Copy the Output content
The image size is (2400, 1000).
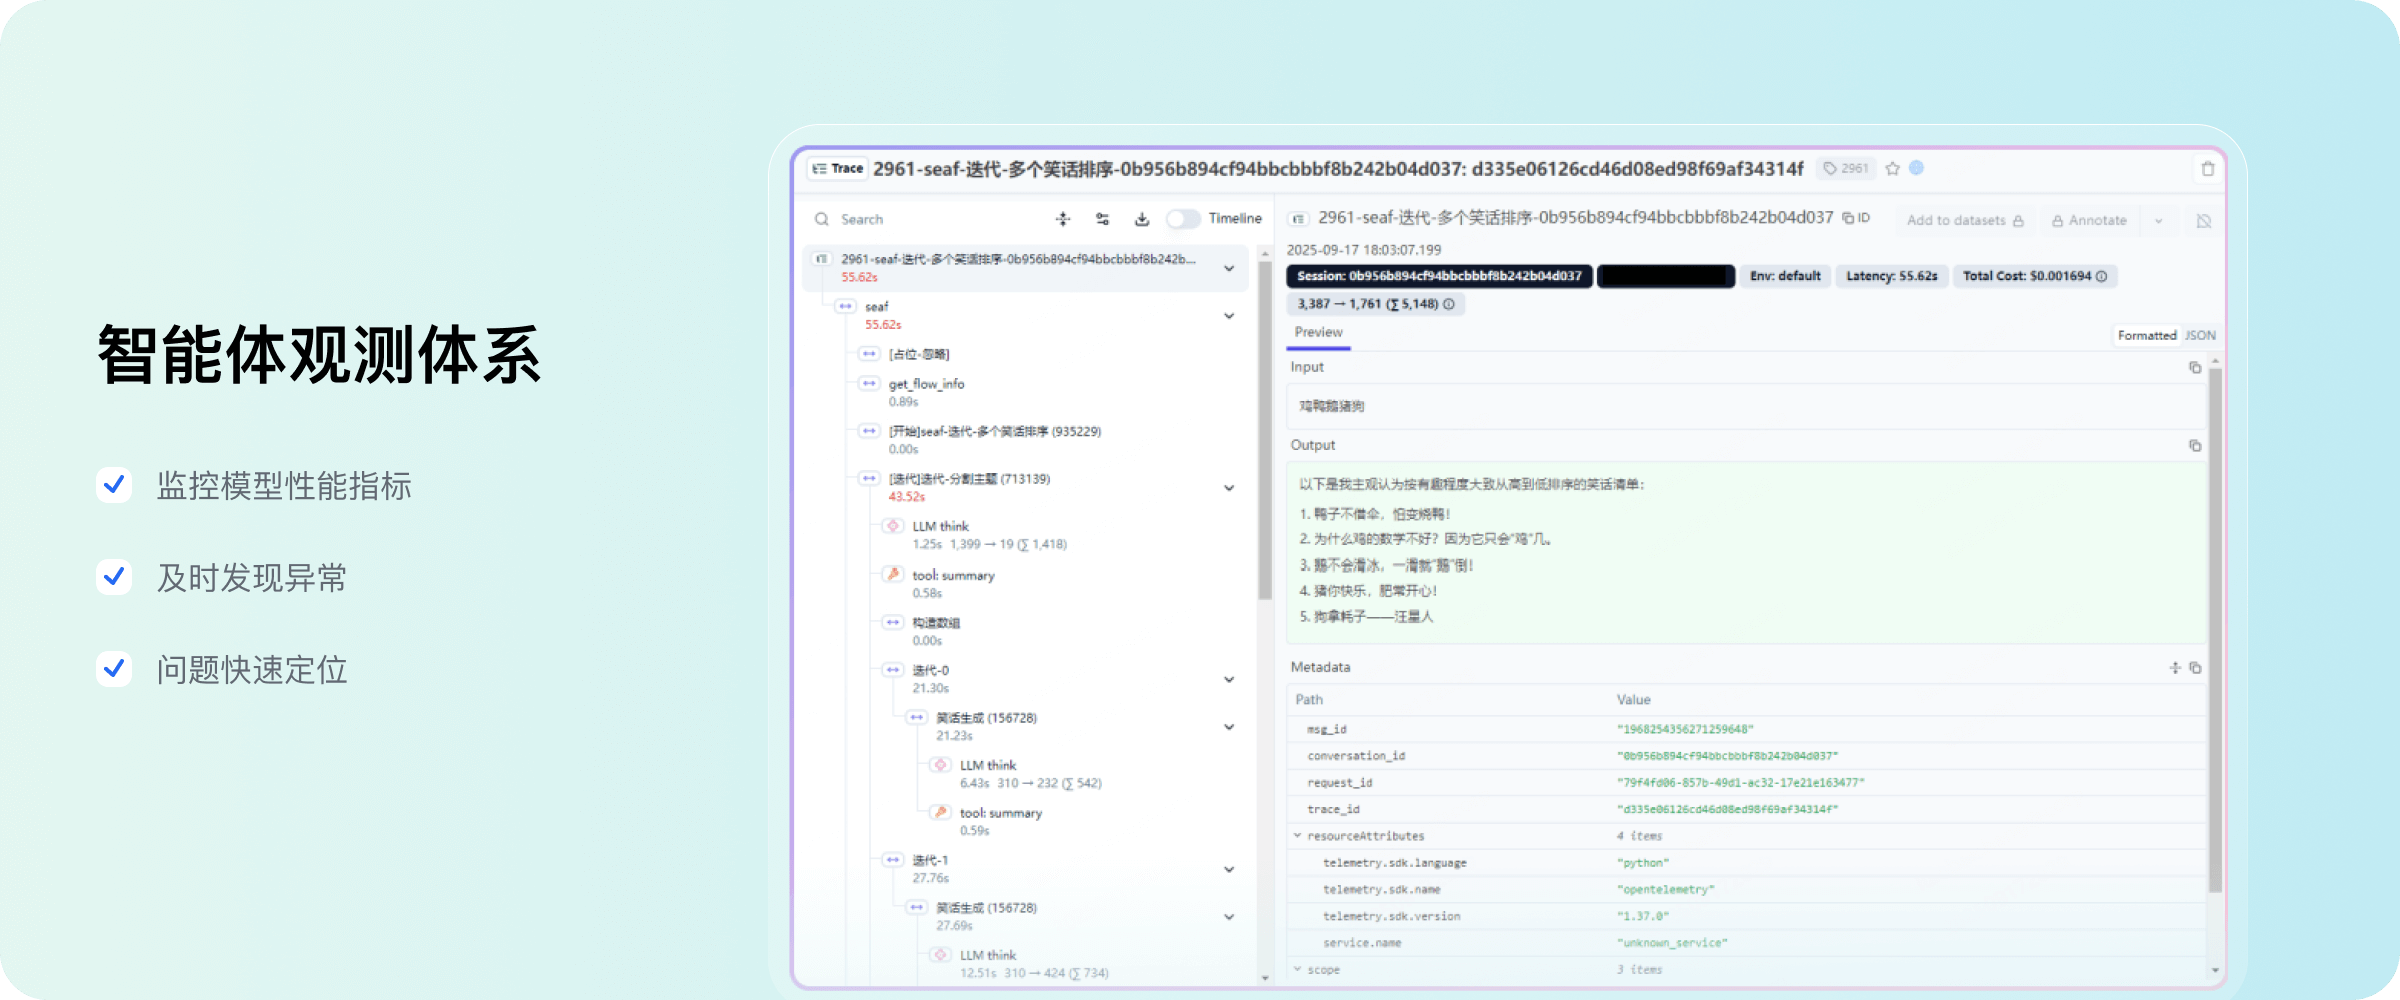(x=2195, y=446)
